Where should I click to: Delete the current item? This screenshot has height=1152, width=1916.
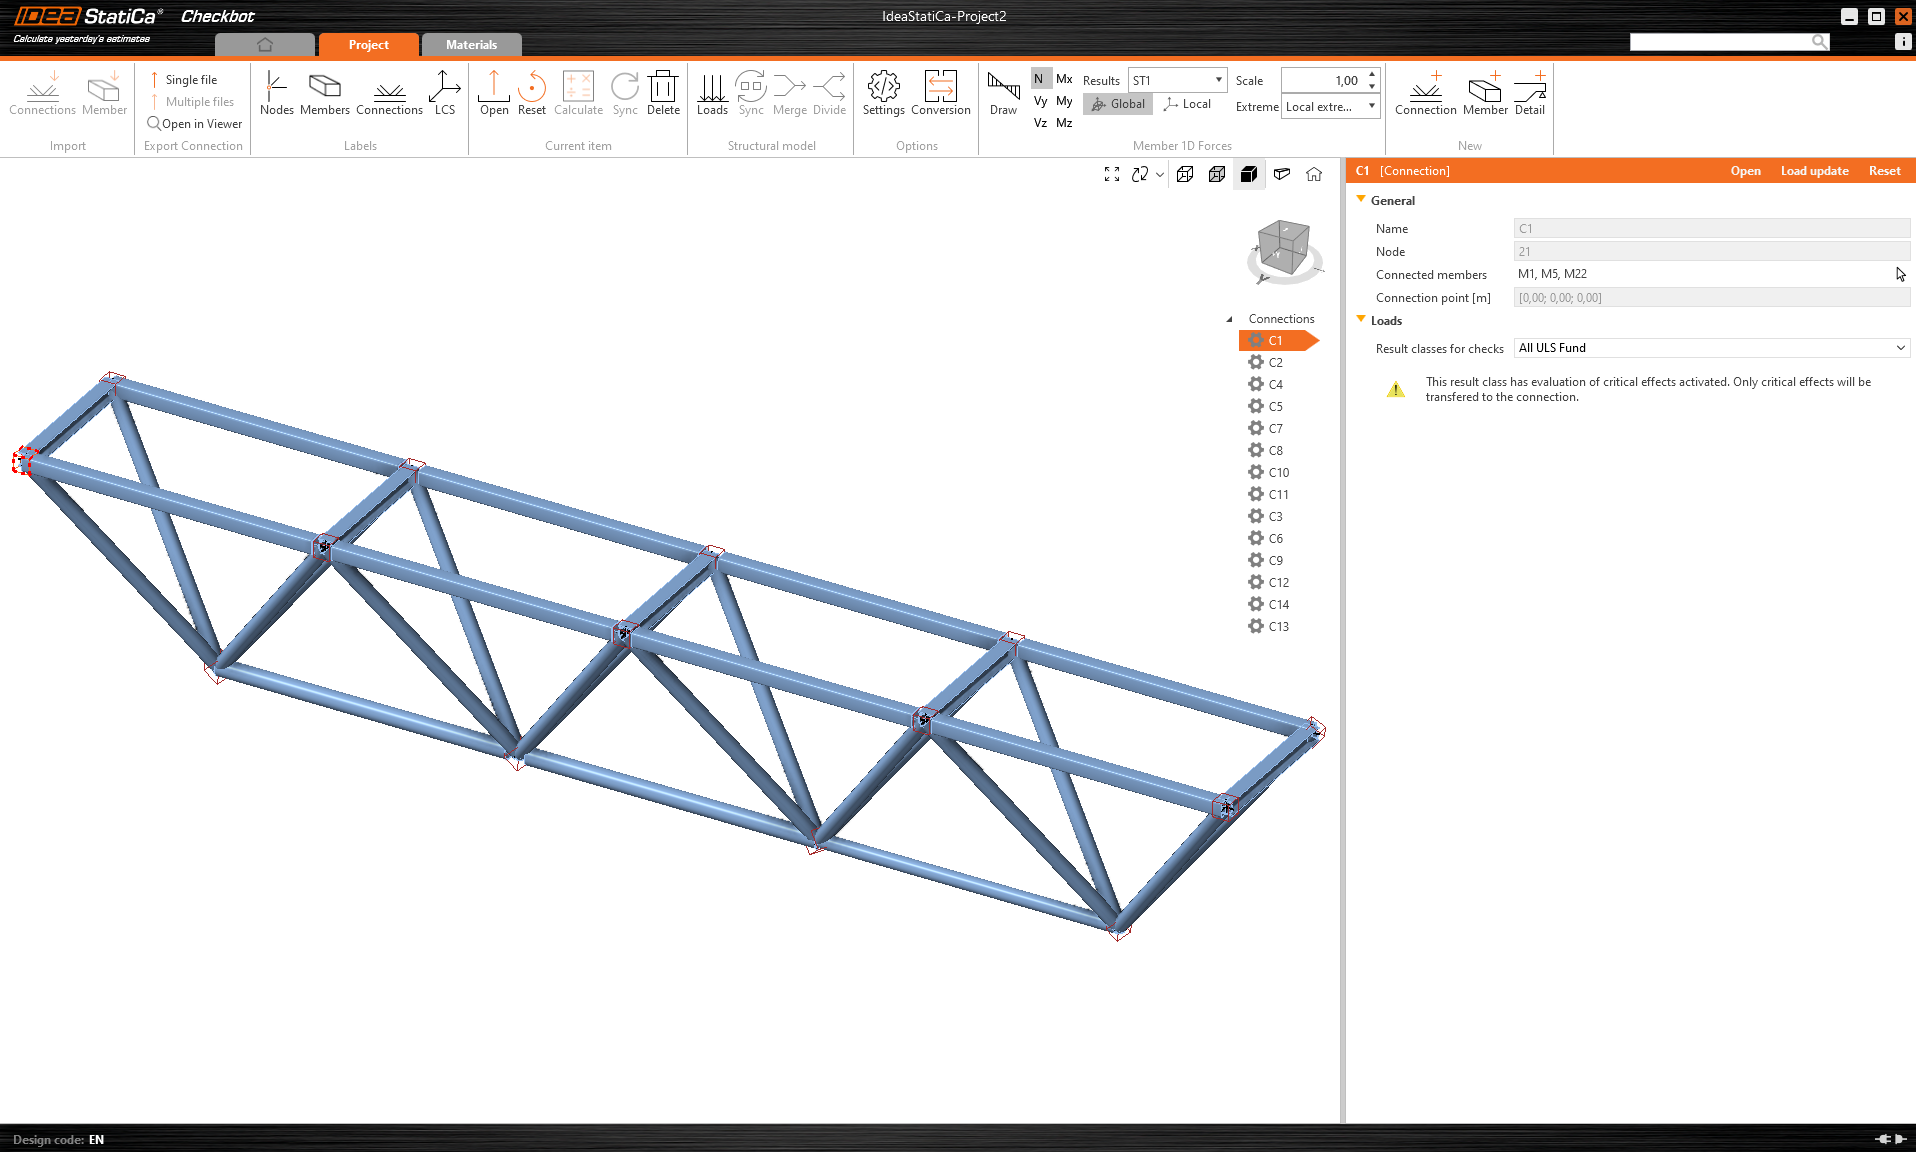pyautogui.click(x=662, y=94)
